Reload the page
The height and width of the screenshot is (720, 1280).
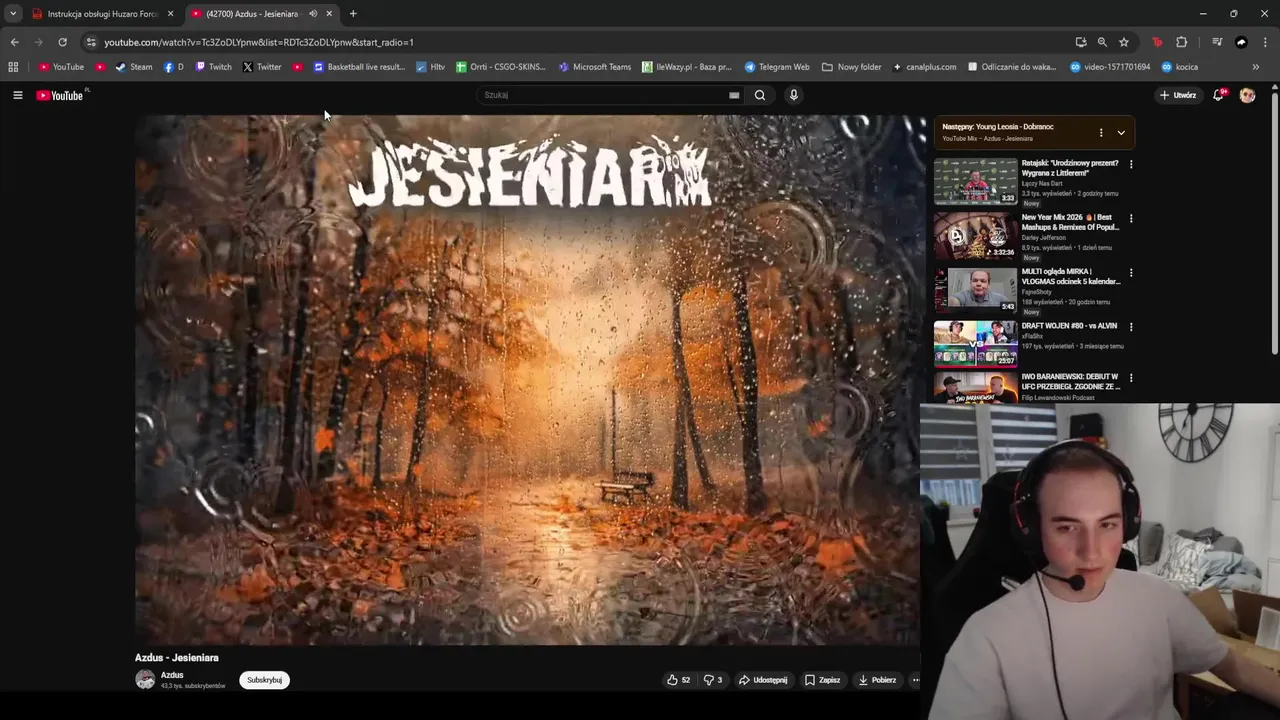(x=62, y=42)
